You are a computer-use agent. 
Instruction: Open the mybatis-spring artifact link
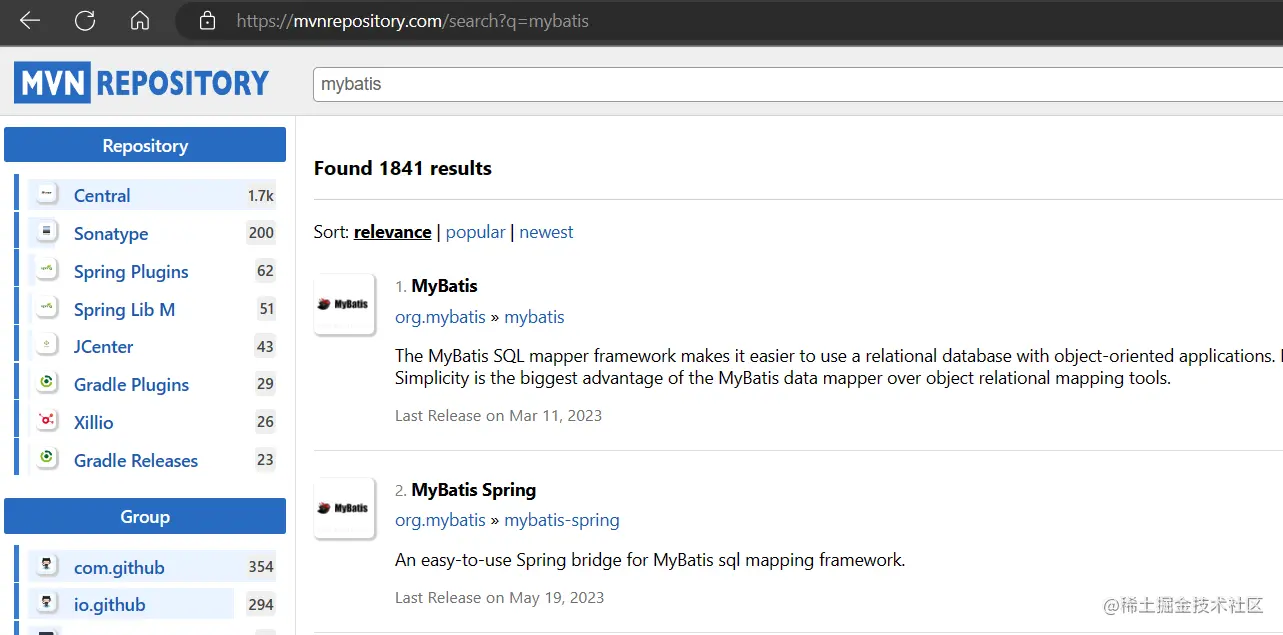coord(562,520)
